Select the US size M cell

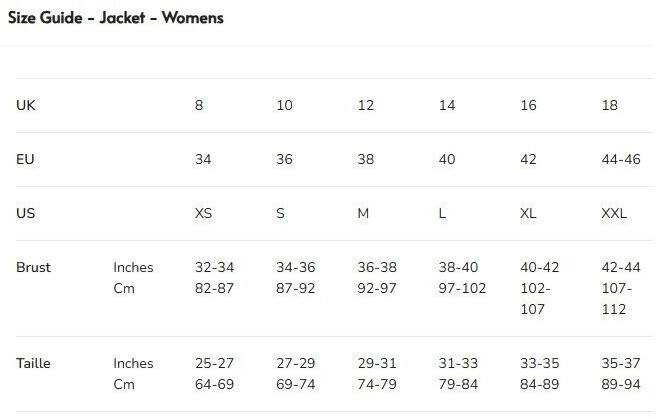point(363,214)
